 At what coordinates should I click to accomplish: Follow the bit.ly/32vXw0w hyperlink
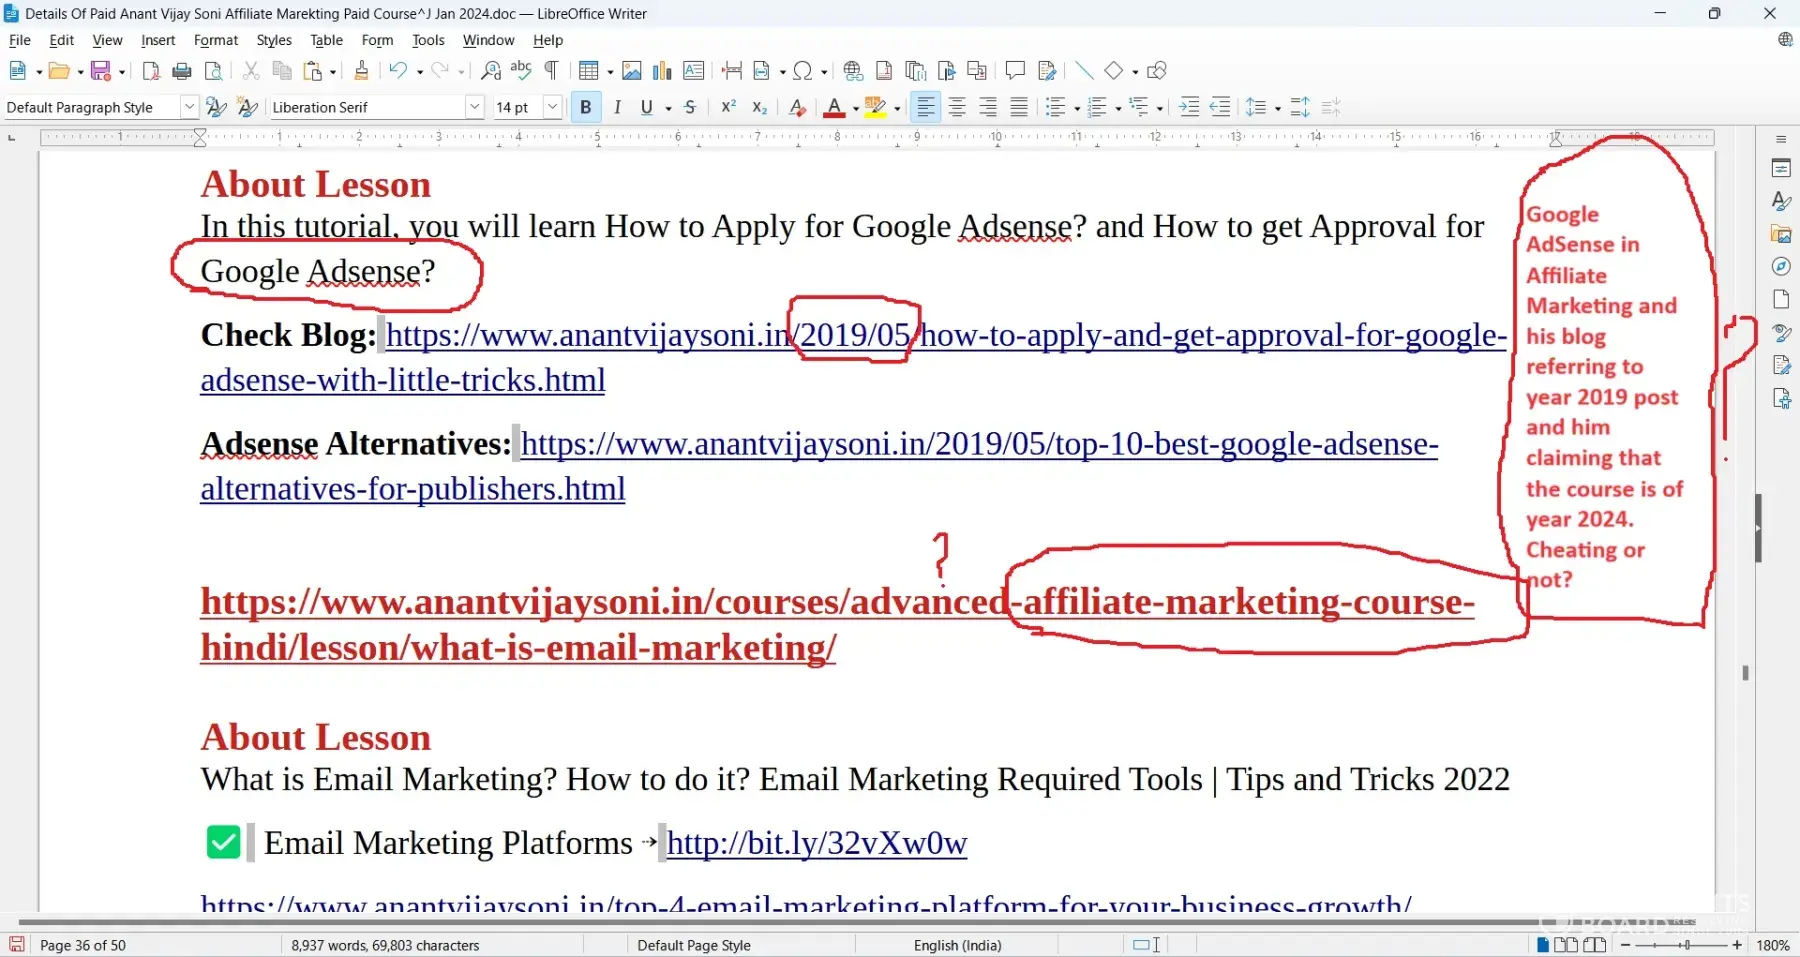816,843
